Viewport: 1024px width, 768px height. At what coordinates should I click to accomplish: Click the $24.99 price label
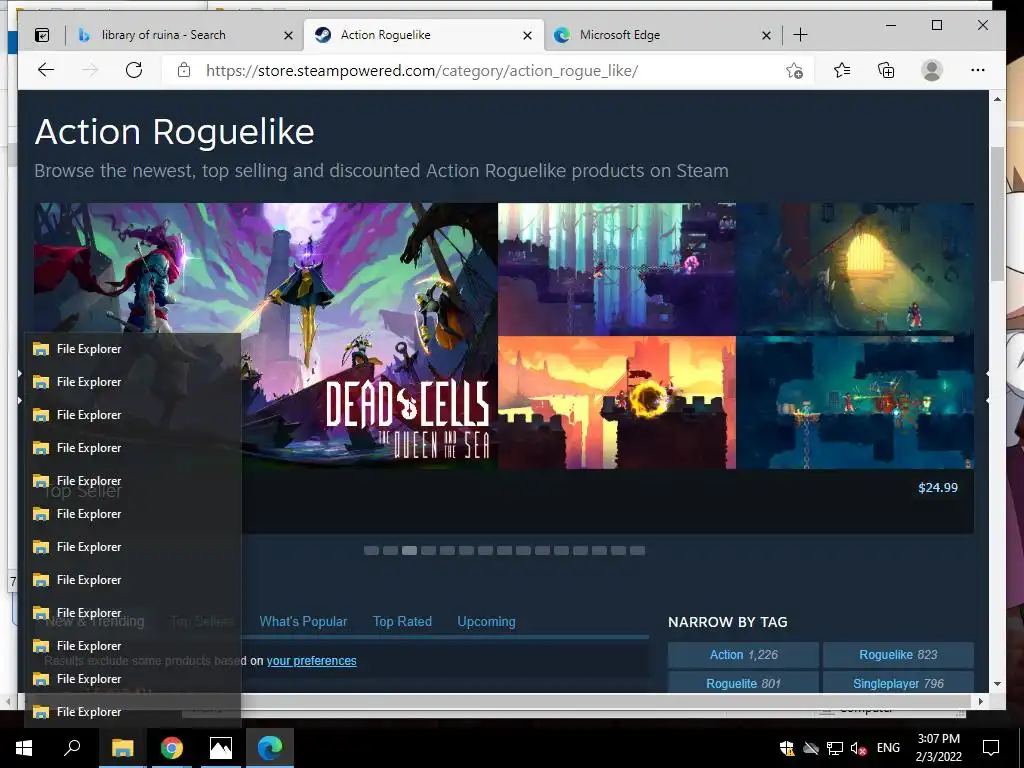(938, 488)
